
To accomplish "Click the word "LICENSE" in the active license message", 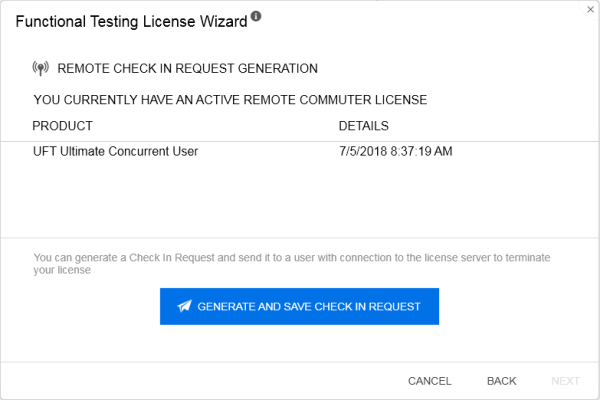I will click(400, 100).
